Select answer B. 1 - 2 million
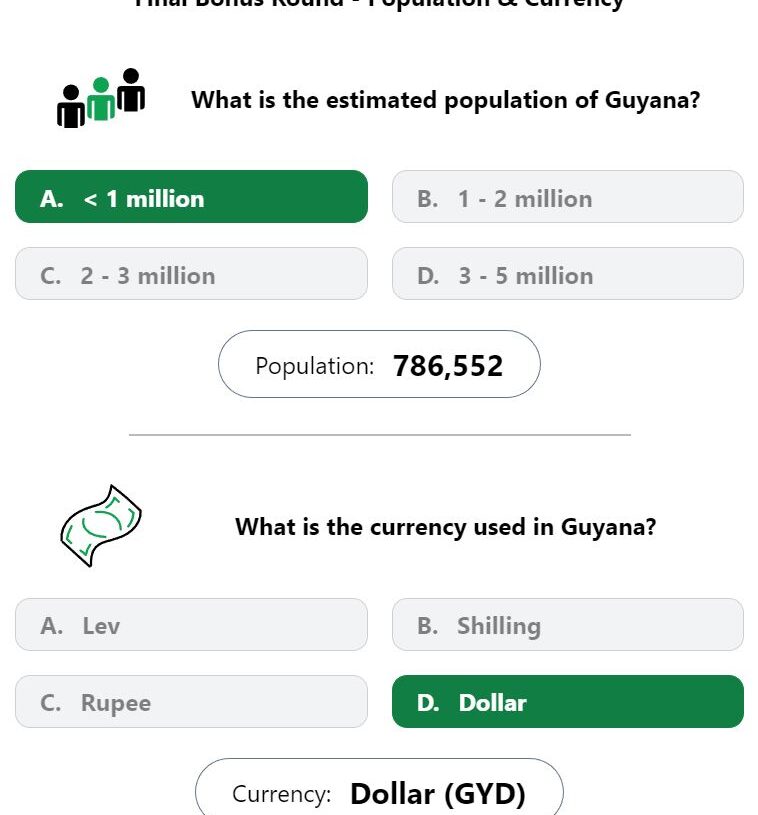This screenshot has width=758, height=815. tap(568, 196)
